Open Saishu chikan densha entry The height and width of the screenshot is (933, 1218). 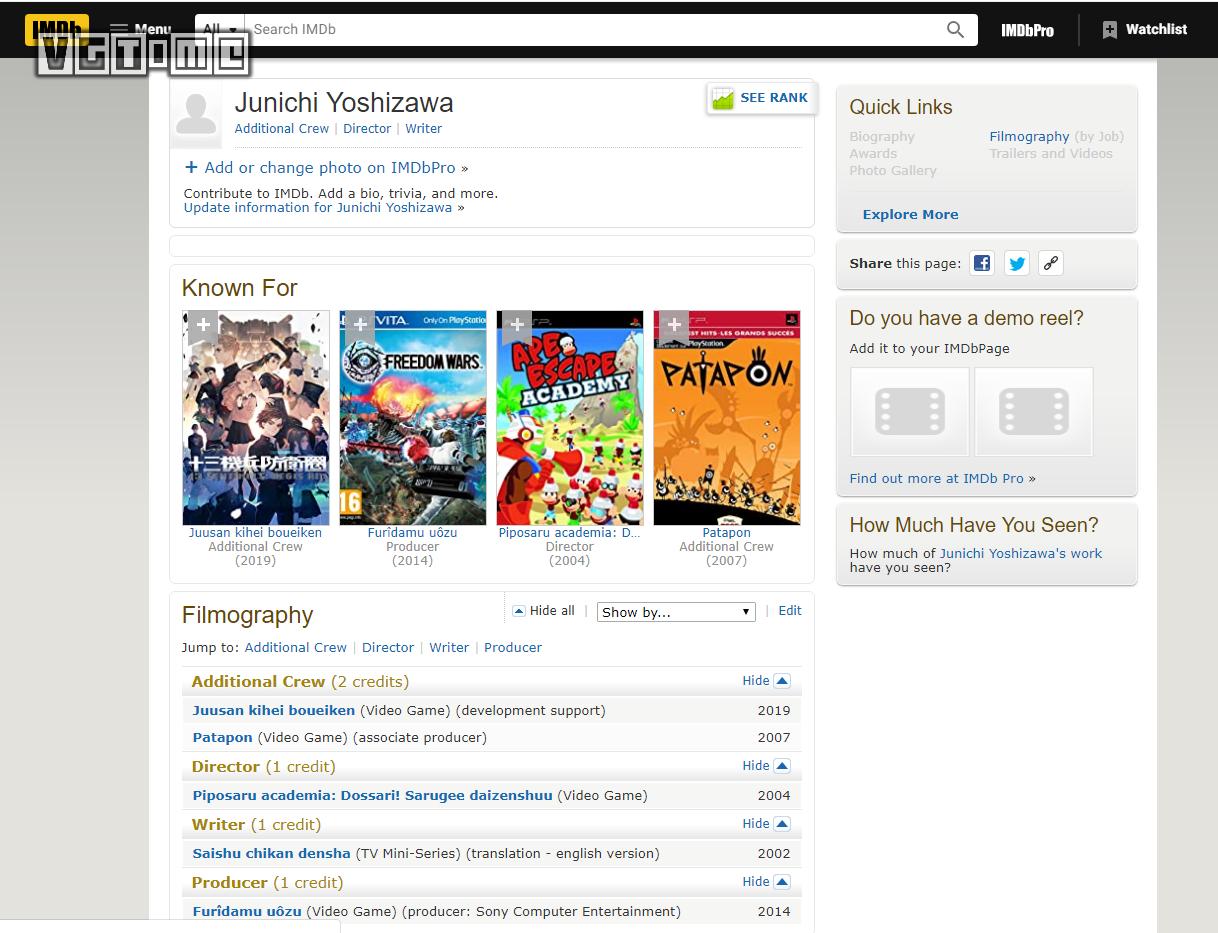click(x=271, y=854)
